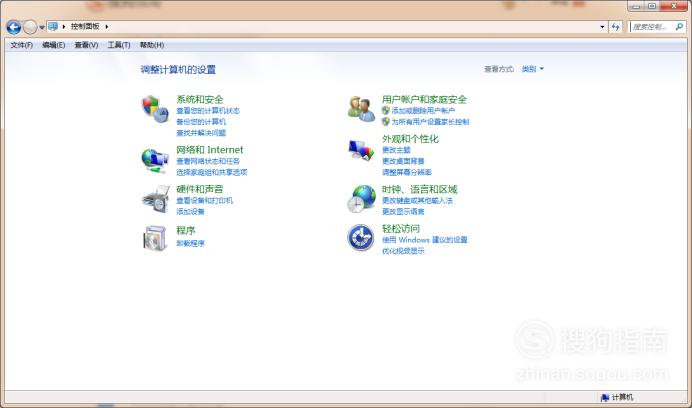Open the 帮助(H) menu
This screenshot has height=408, width=692.
coord(152,45)
